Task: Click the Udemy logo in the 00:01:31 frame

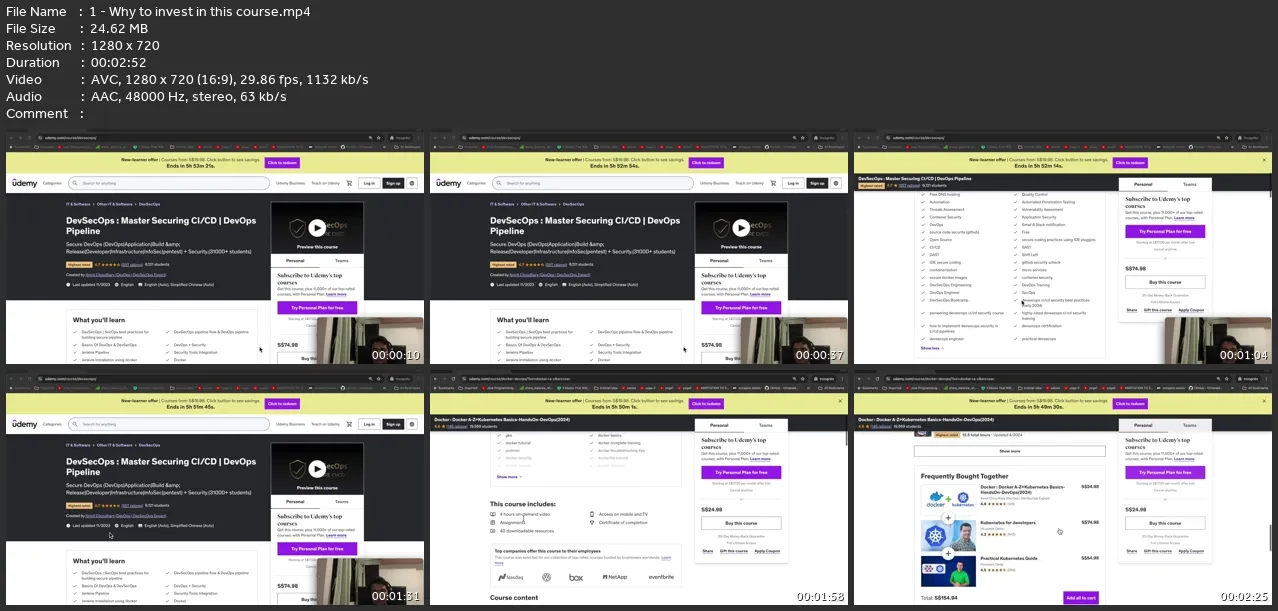Action: (25, 424)
